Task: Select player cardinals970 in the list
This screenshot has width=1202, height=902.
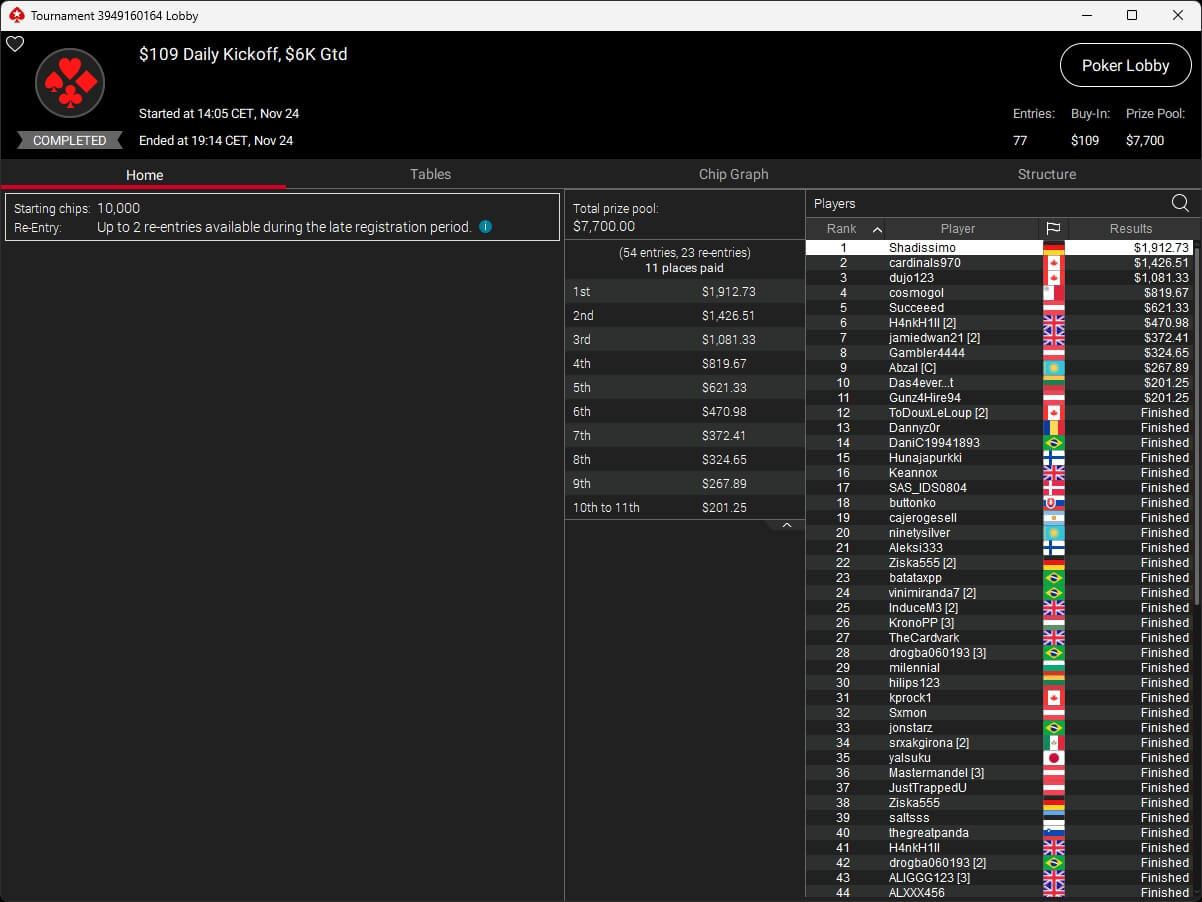Action: tap(924, 263)
